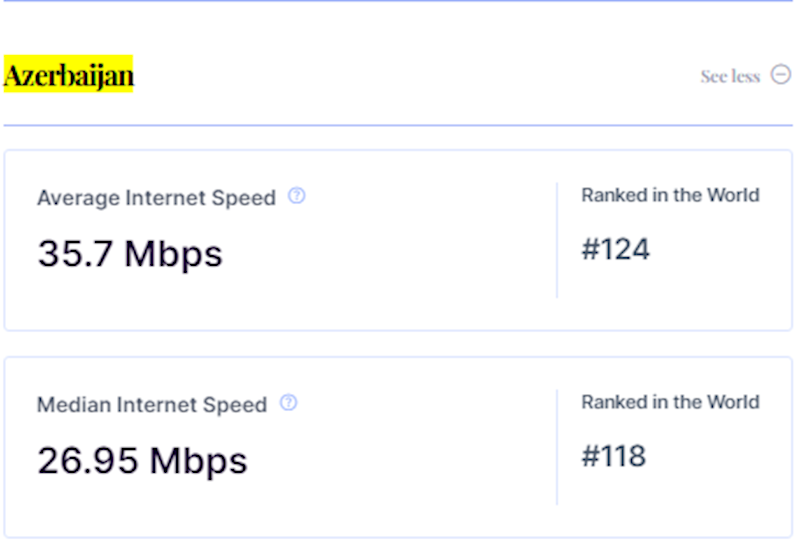Click the Median Internet Speed label
The image size is (800, 542).
point(152,405)
